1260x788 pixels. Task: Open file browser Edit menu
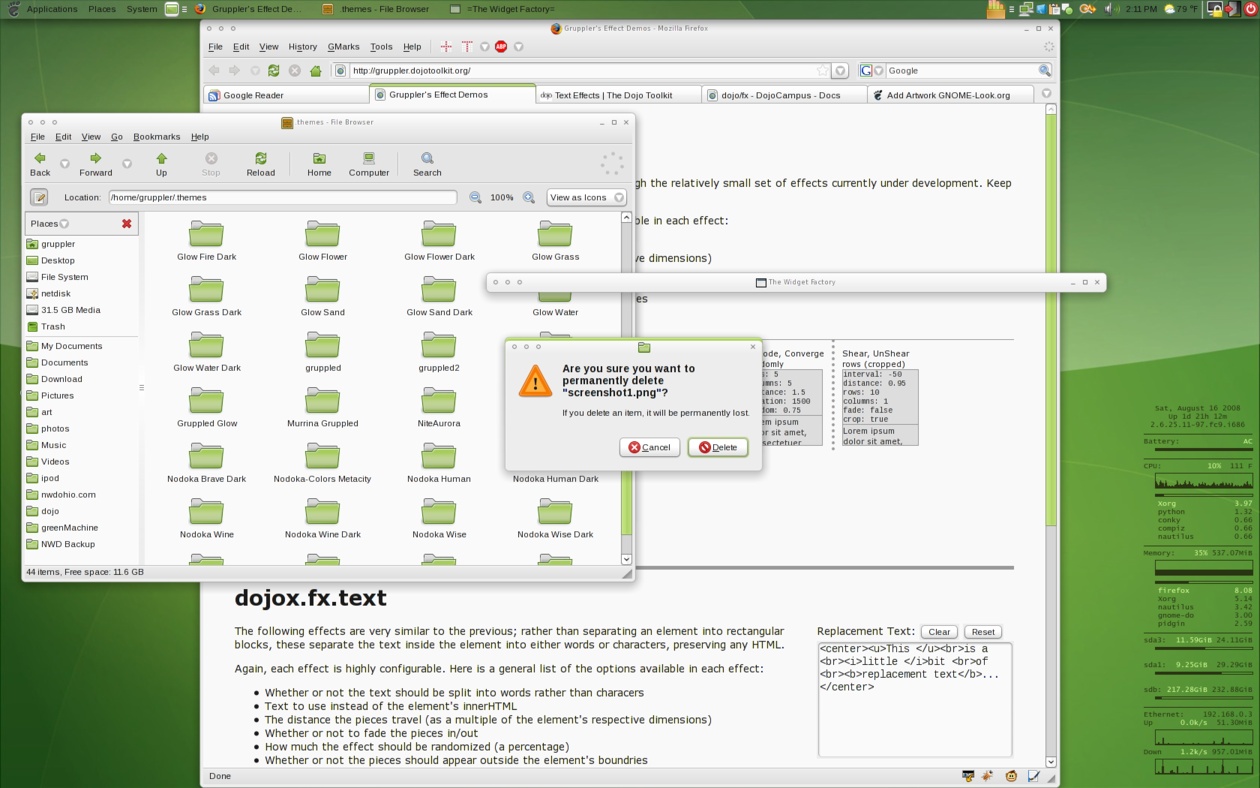pos(63,137)
